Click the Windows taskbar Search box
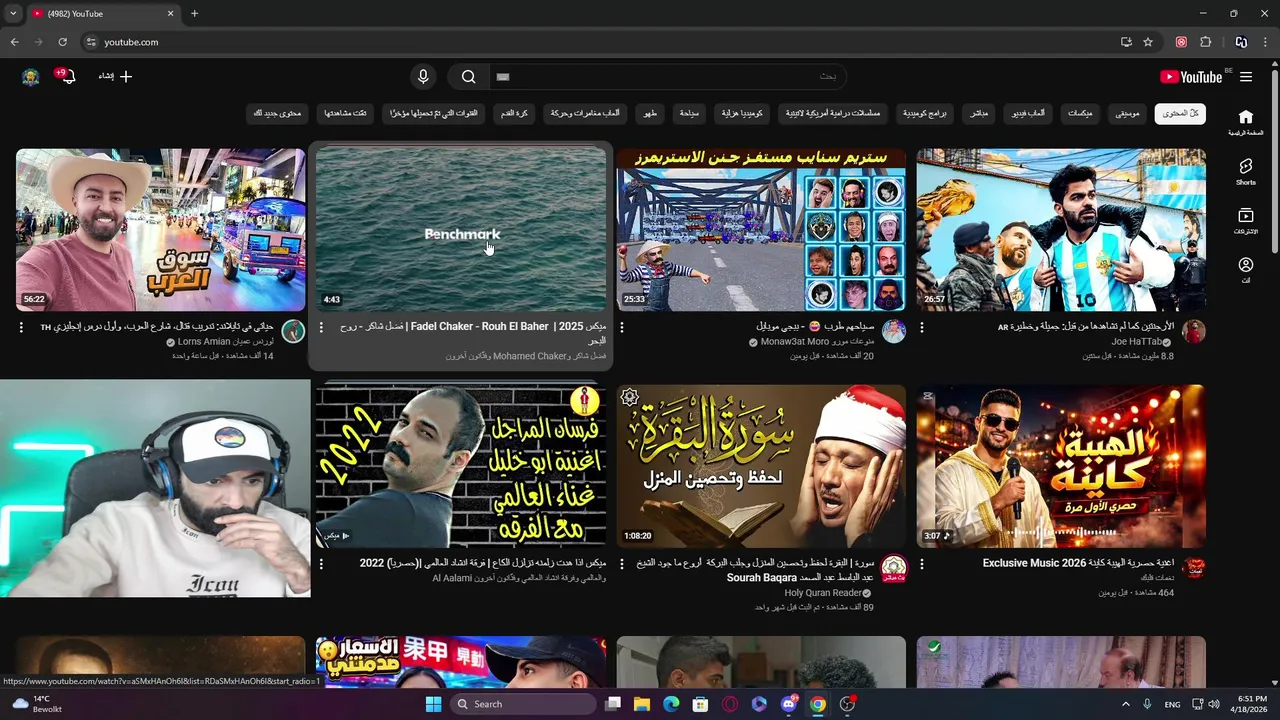 click(x=524, y=704)
